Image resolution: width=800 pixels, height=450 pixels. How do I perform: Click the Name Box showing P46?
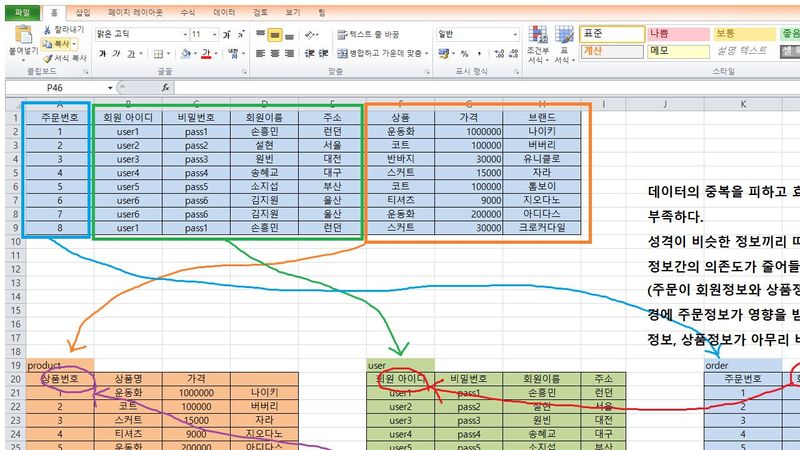[55, 88]
